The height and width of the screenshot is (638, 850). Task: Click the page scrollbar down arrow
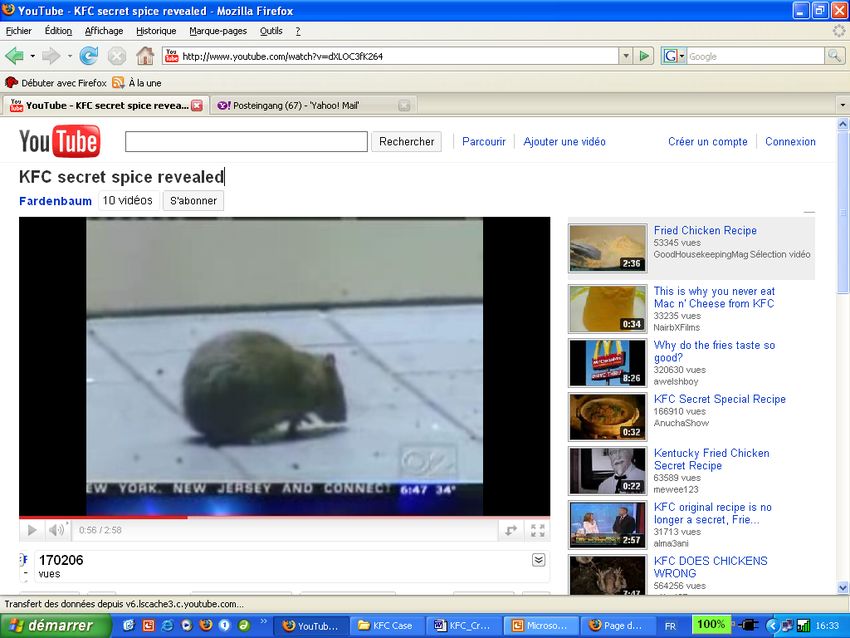point(843,588)
